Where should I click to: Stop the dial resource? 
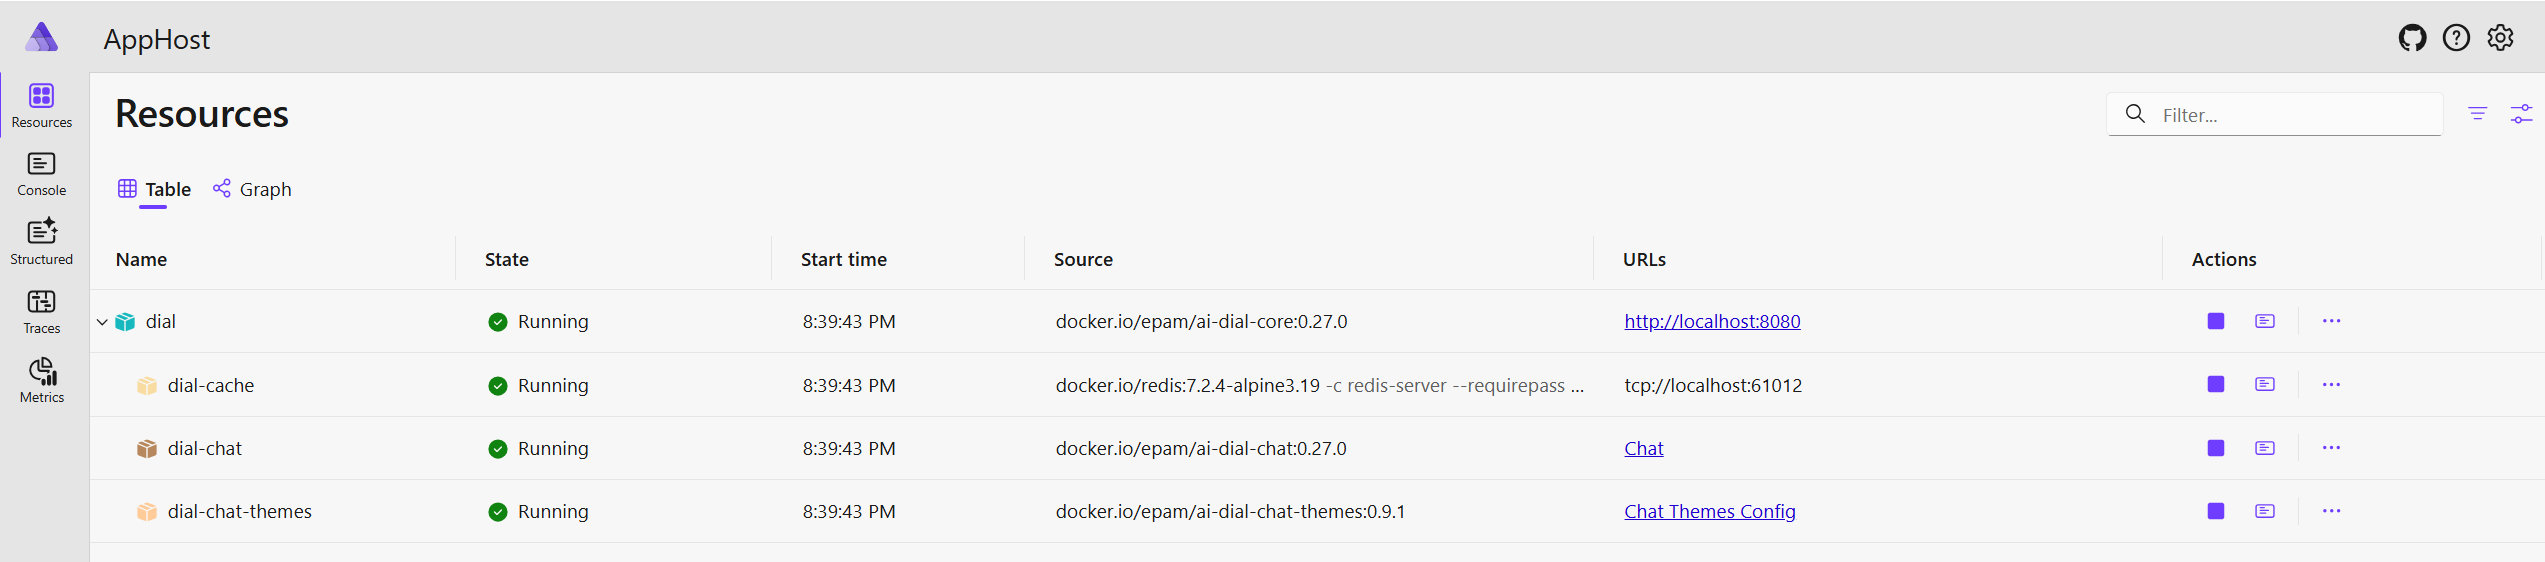click(x=2216, y=321)
